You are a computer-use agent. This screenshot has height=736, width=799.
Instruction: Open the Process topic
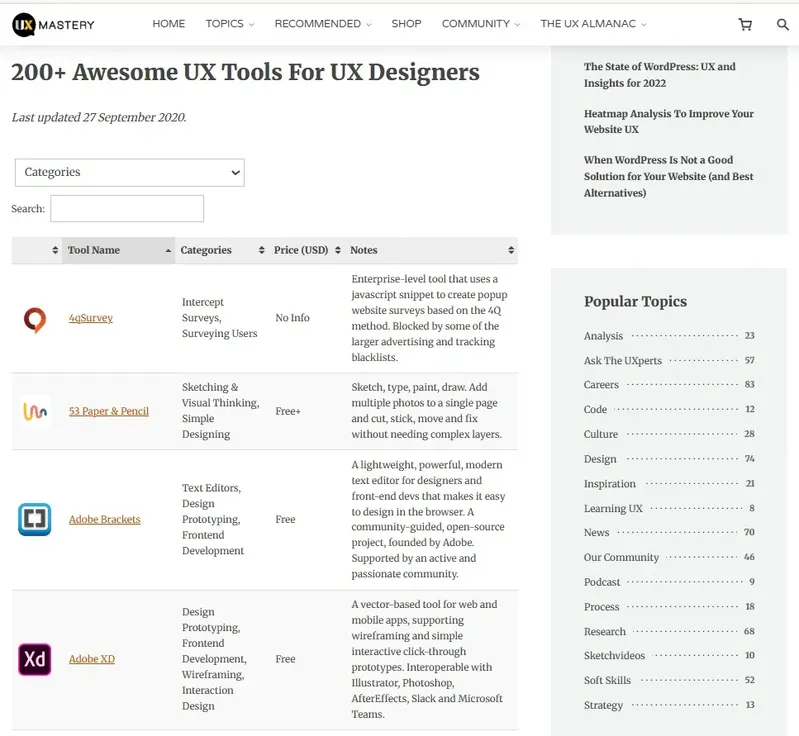click(x=601, y=607)
